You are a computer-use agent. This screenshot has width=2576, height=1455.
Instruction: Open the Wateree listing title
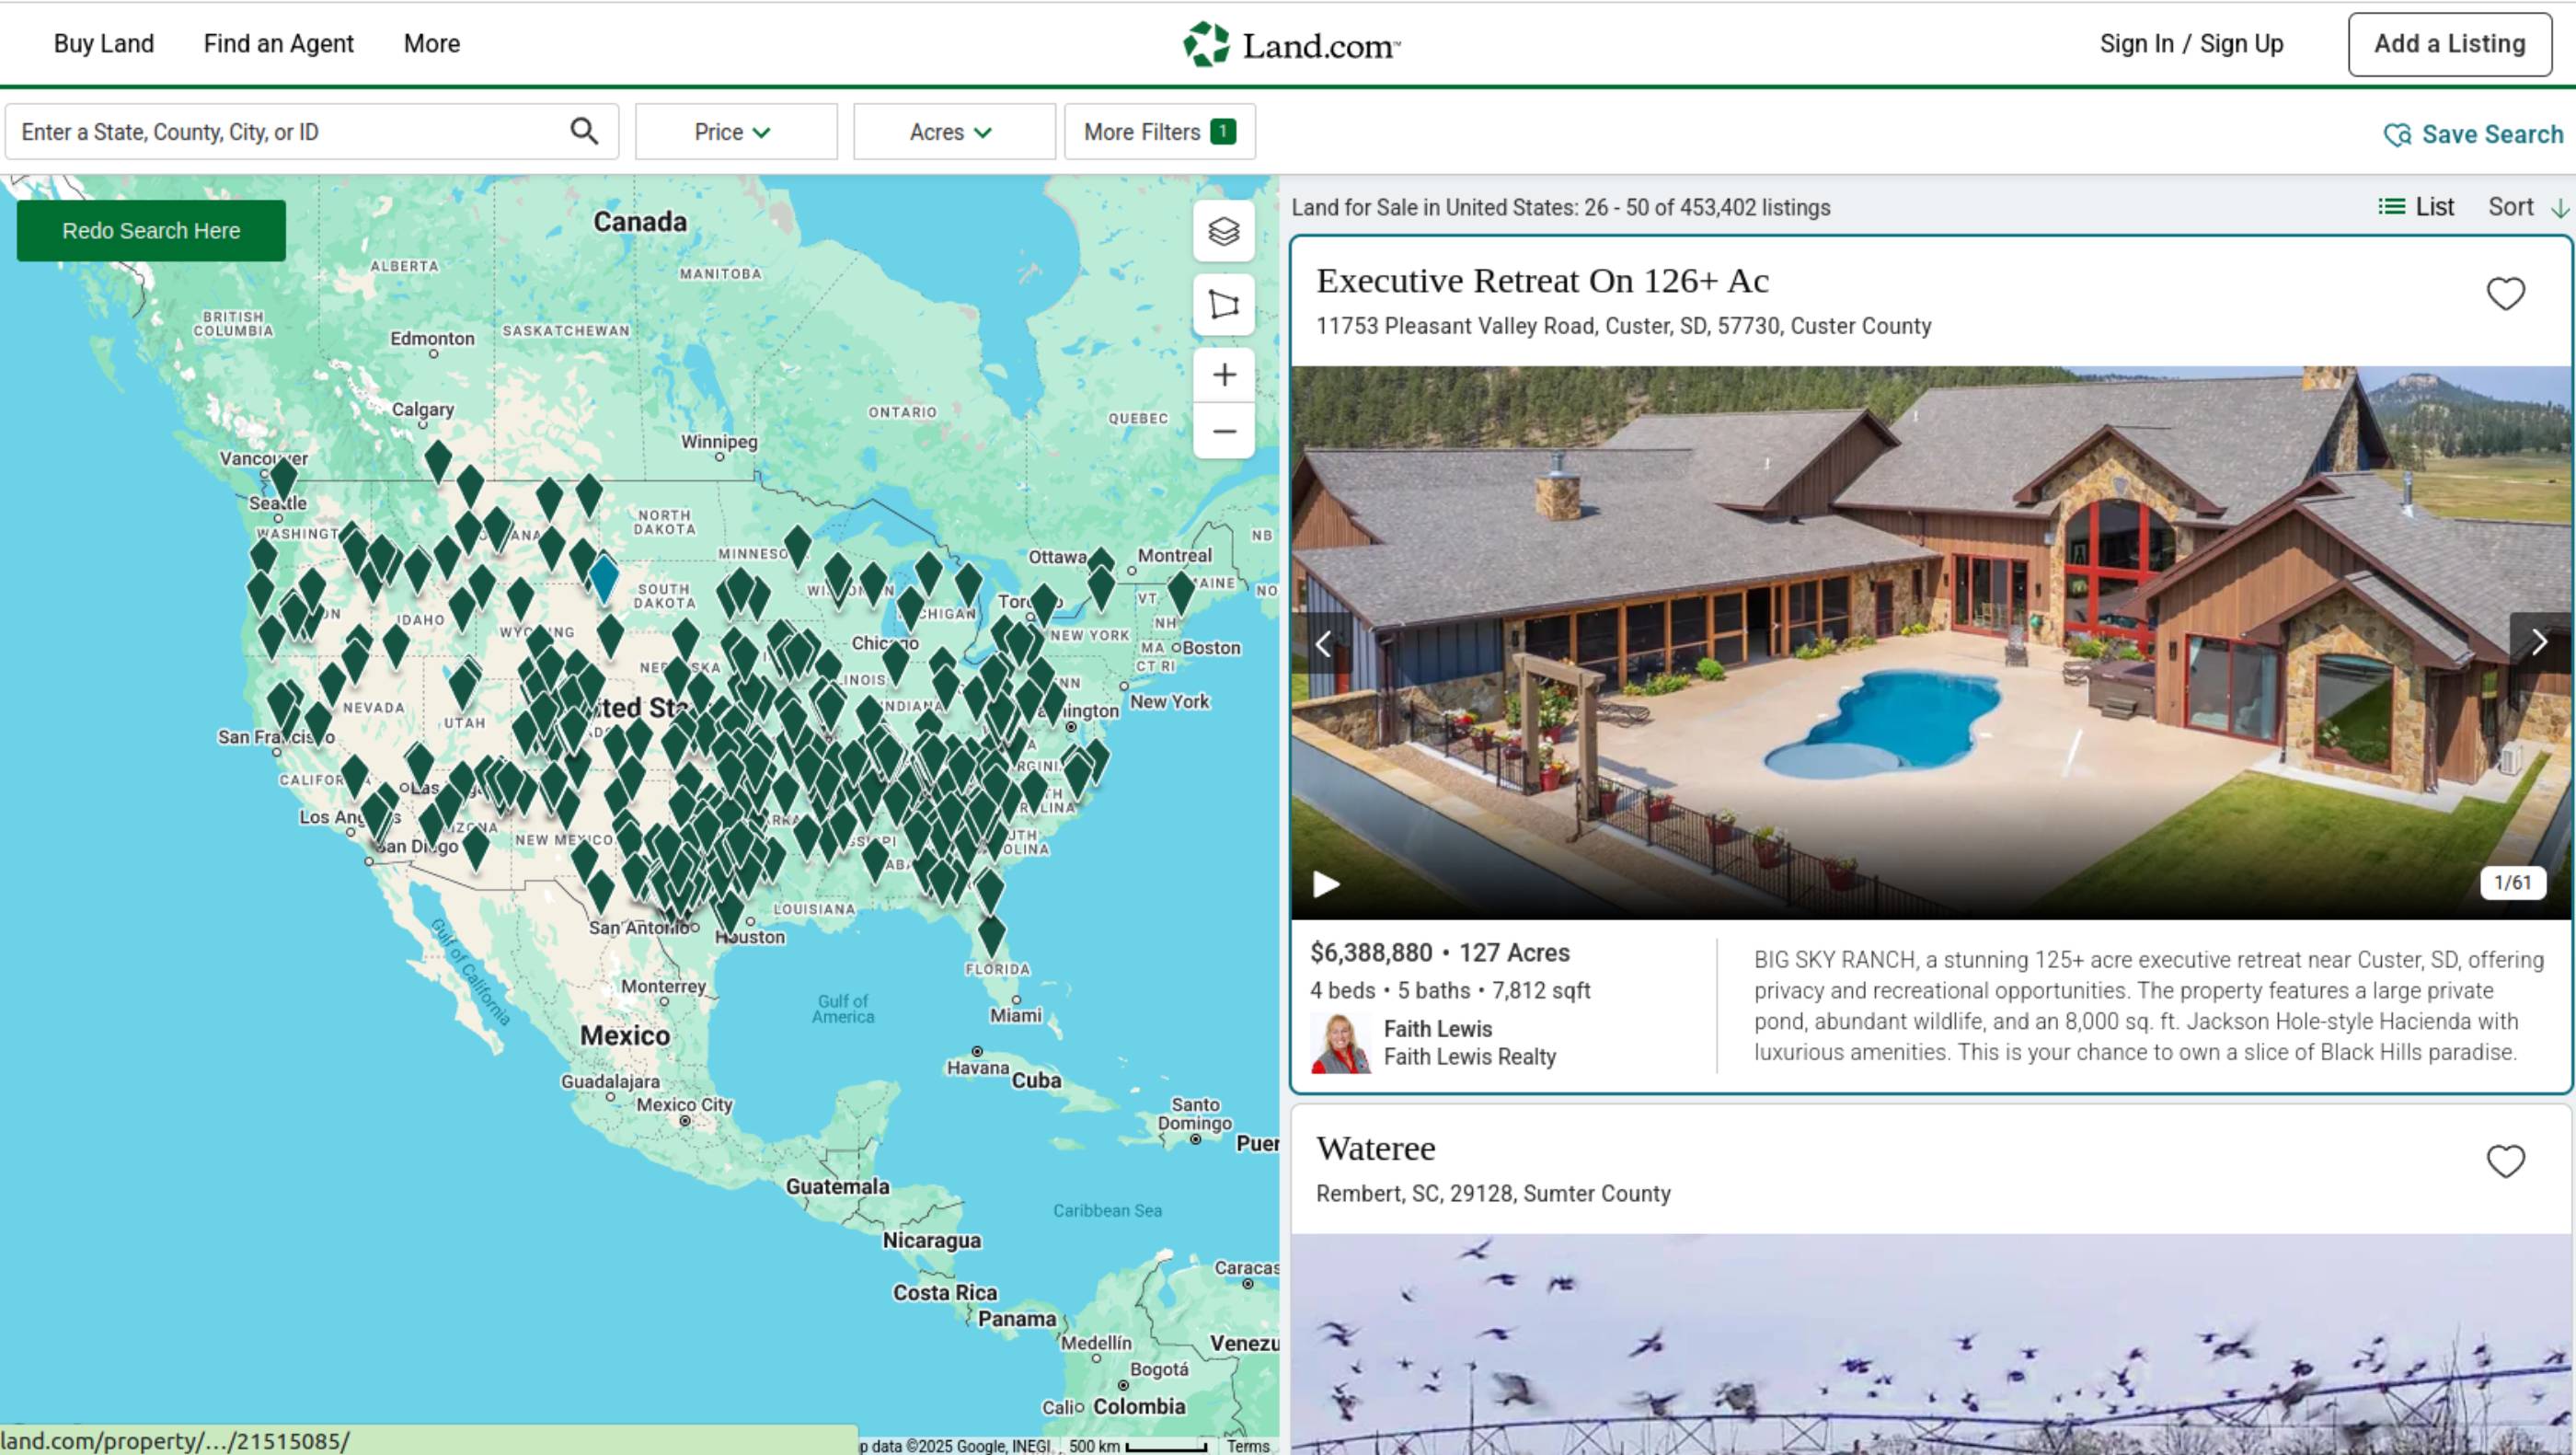coord(1375,1148)
